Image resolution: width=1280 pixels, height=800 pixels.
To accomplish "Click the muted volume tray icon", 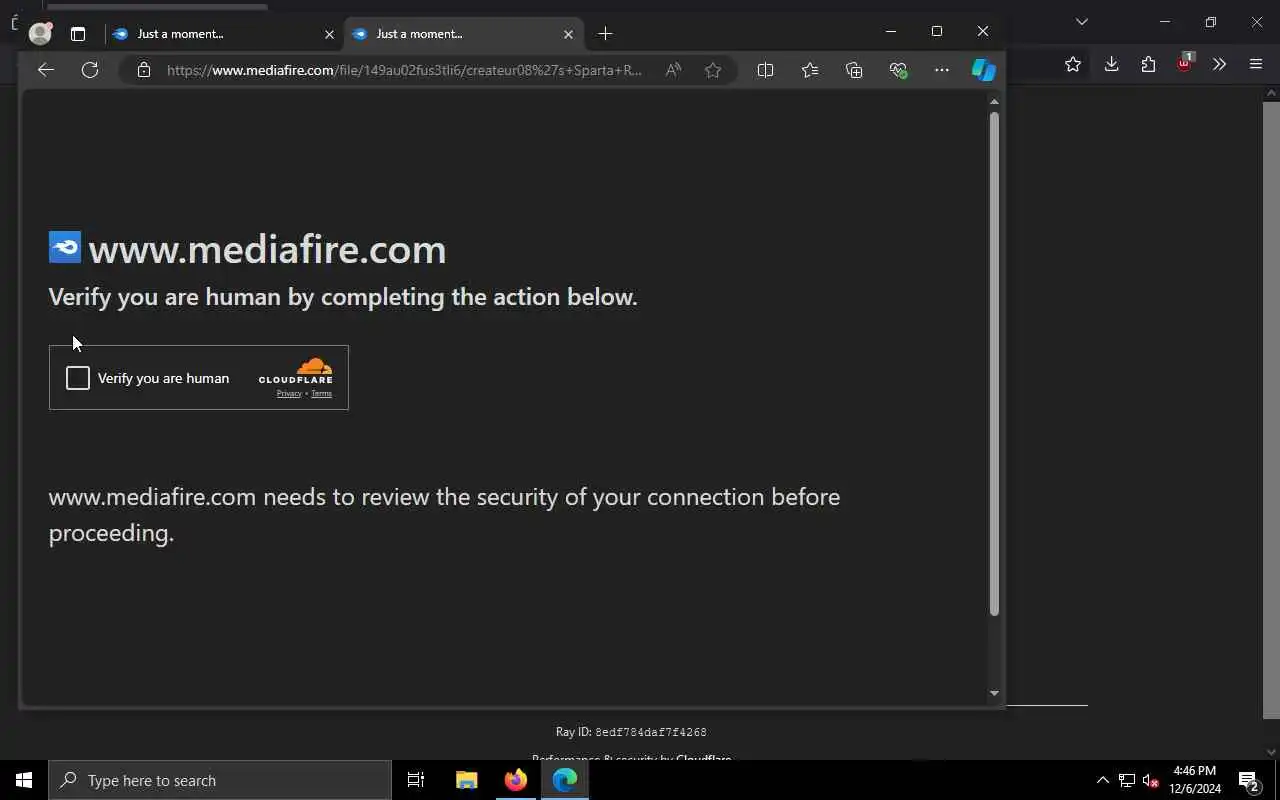I will coord(1151,780).
